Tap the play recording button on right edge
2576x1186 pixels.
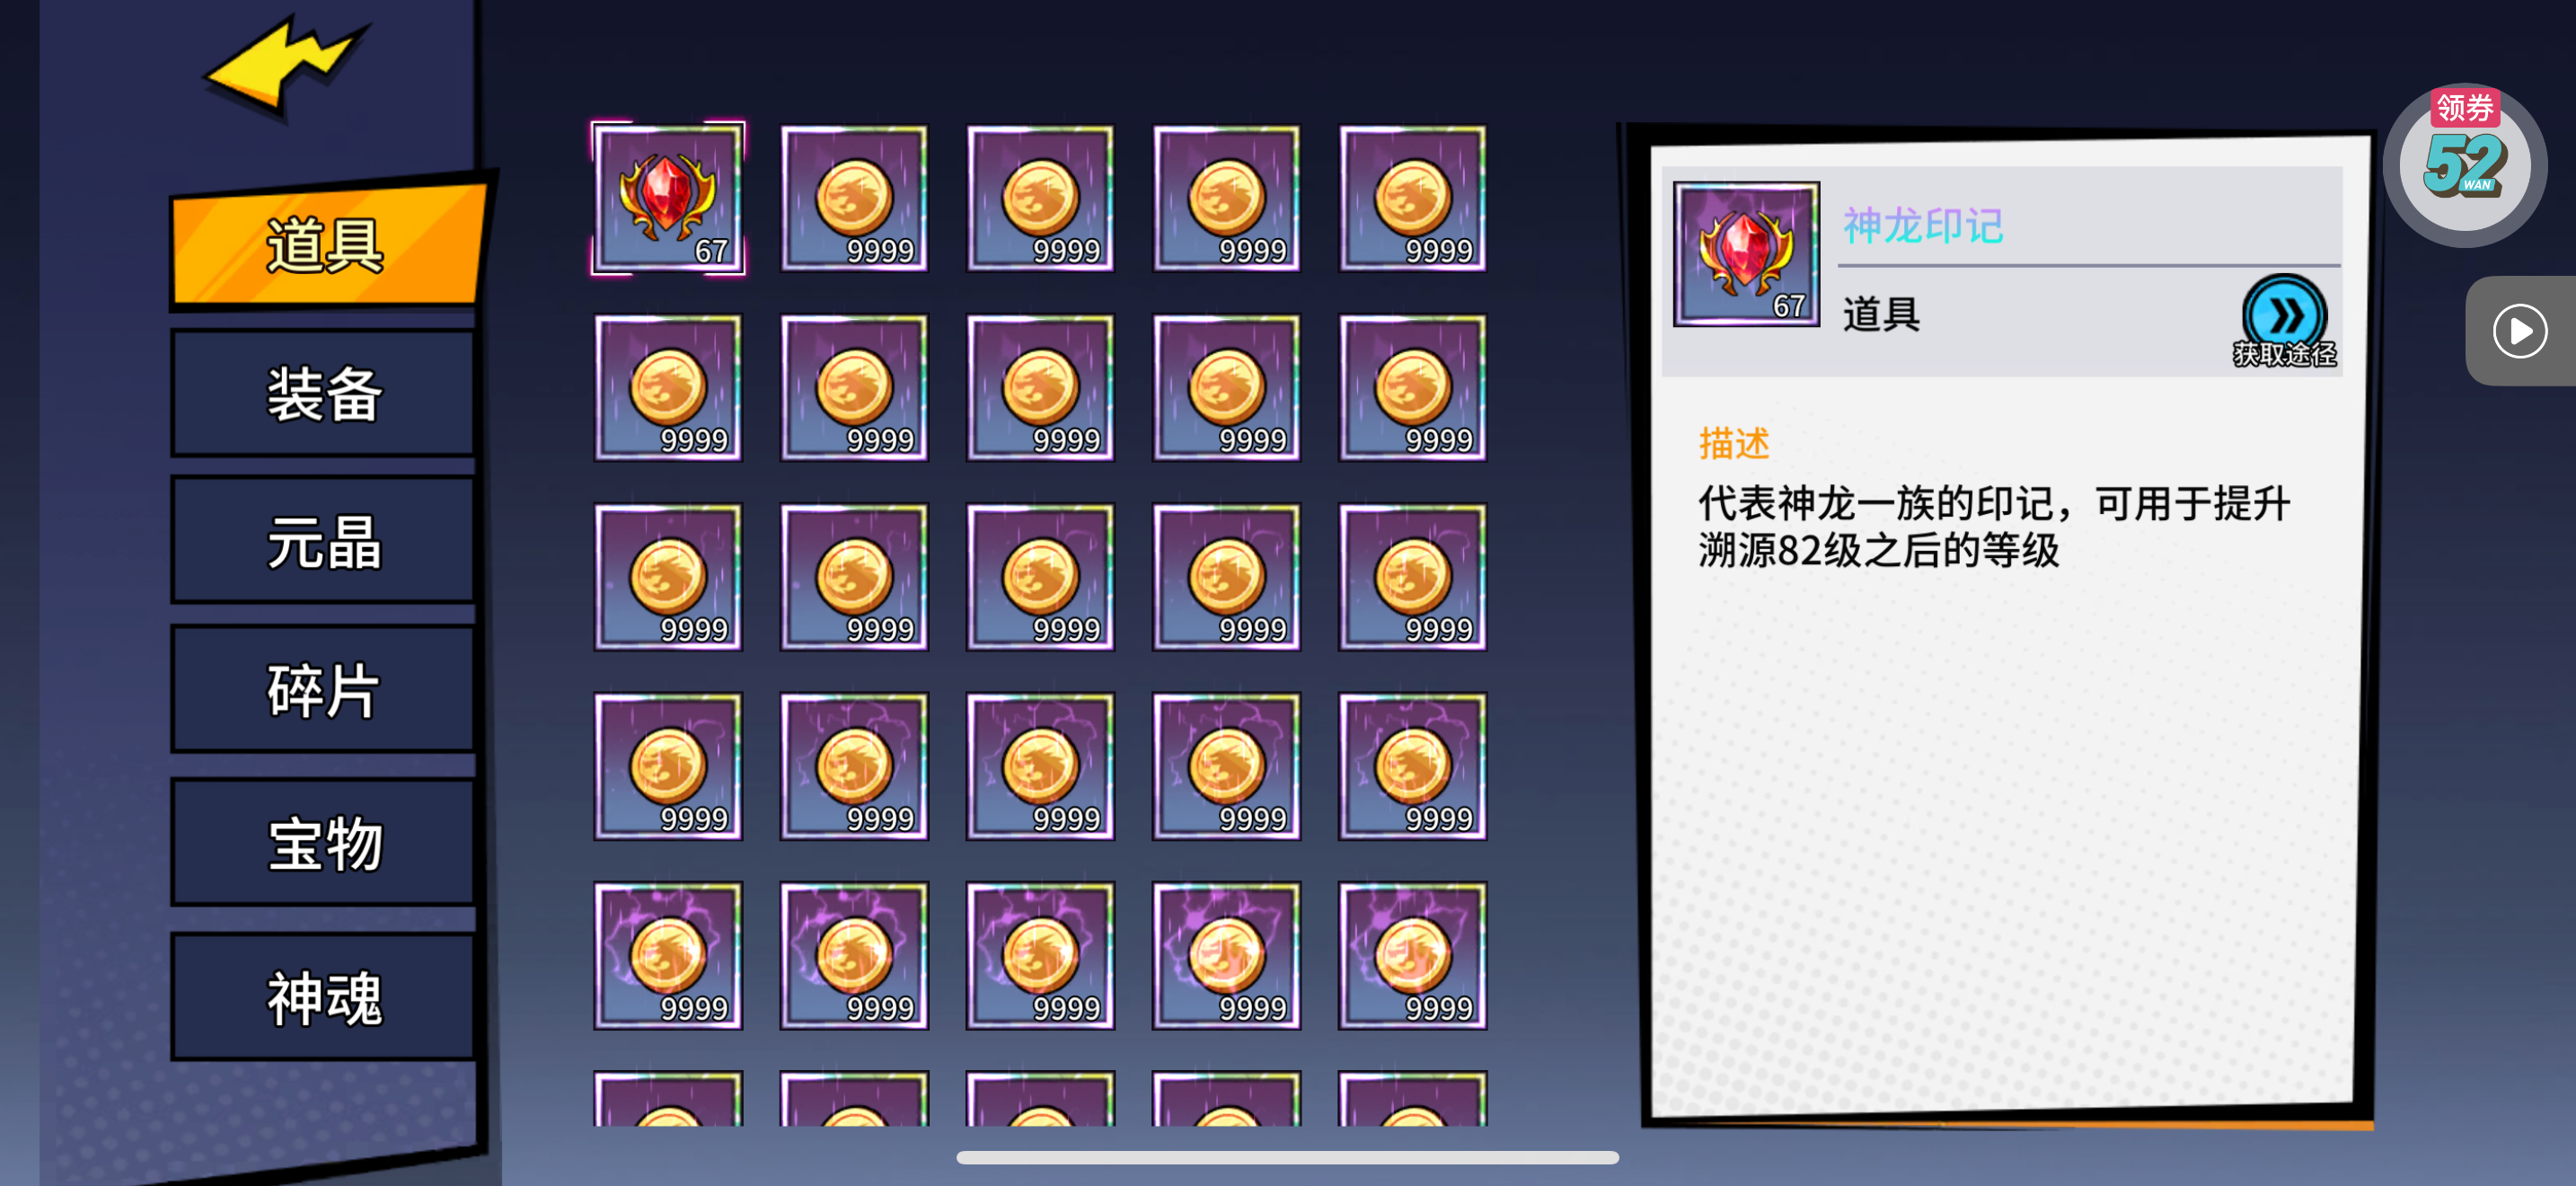(x=2520, y=331)
